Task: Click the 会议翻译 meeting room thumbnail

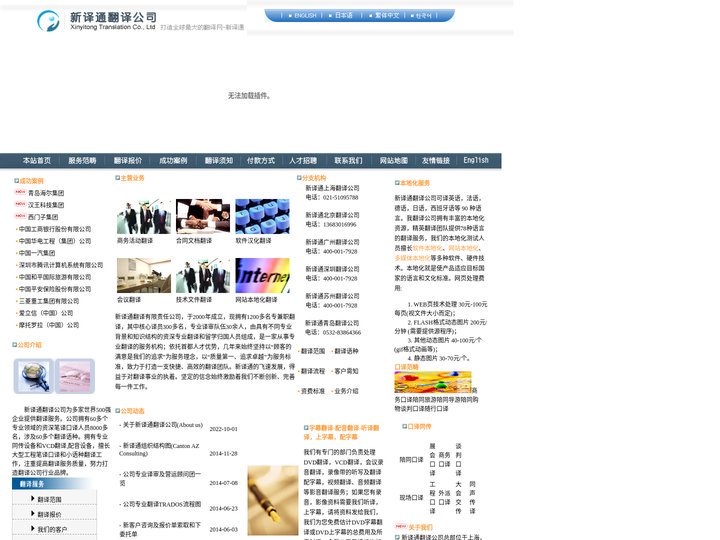Action: click(x=144, y=275)
